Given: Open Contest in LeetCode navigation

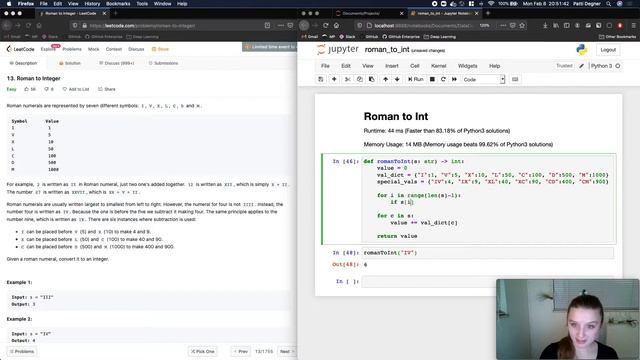Looking at the screenshot, I should (114, 49).
